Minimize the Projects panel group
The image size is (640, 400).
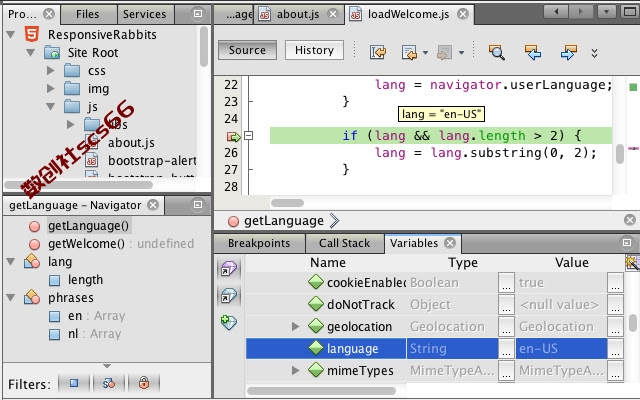198,14
